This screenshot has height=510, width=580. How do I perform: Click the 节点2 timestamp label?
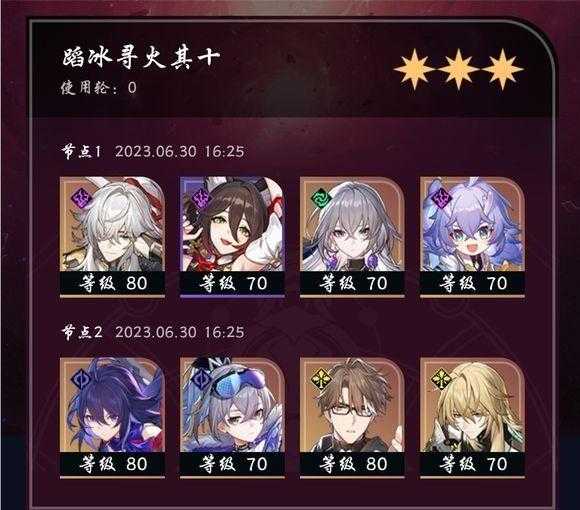point(179,332)
